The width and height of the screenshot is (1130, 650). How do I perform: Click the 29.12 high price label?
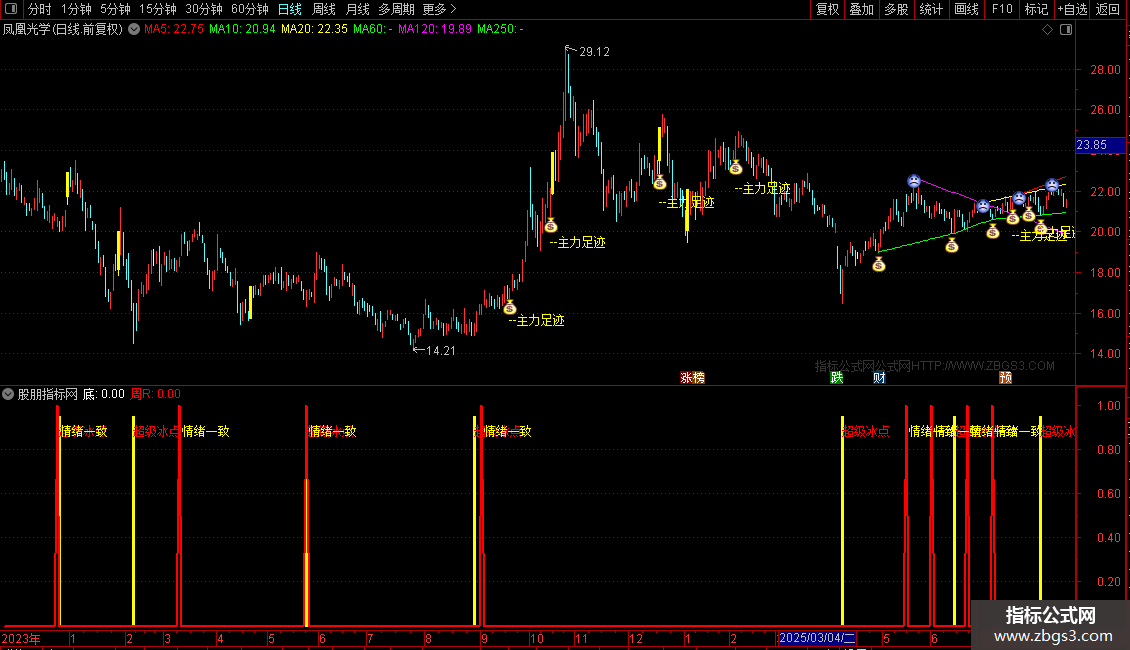click(x=595, y=52)
